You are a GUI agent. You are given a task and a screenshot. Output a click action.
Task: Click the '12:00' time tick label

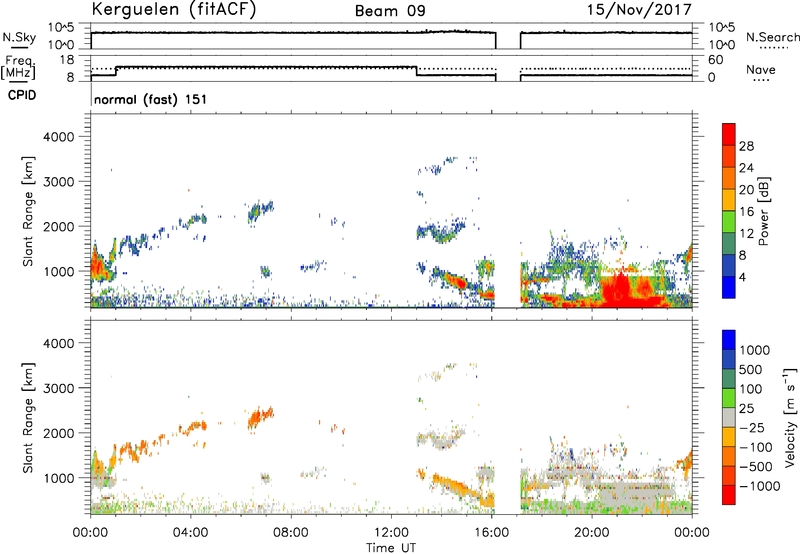(x=391, y=533)
